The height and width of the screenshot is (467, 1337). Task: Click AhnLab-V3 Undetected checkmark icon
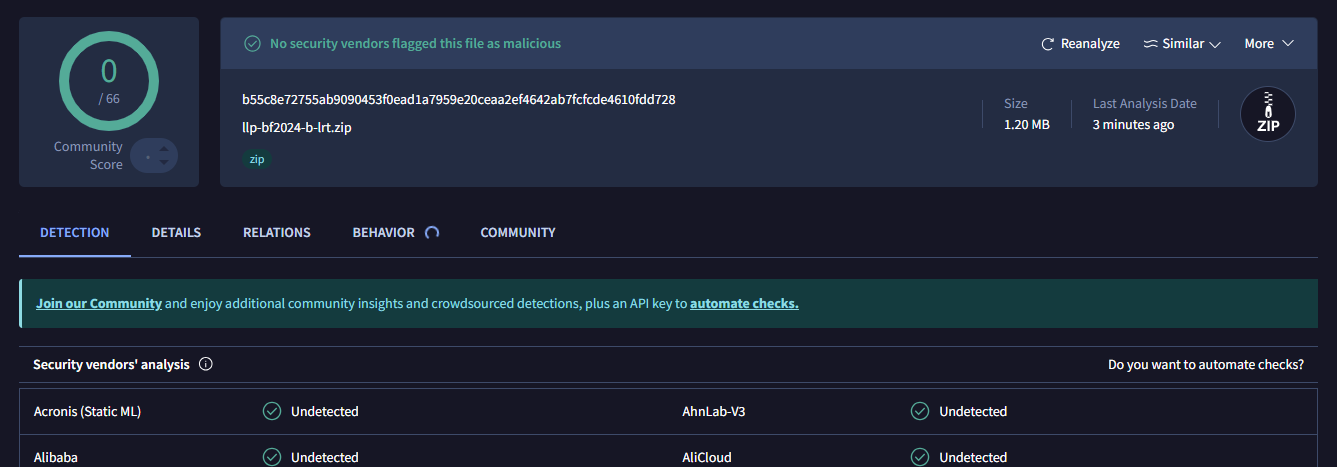pyautogui.click(x=920, y=411)
